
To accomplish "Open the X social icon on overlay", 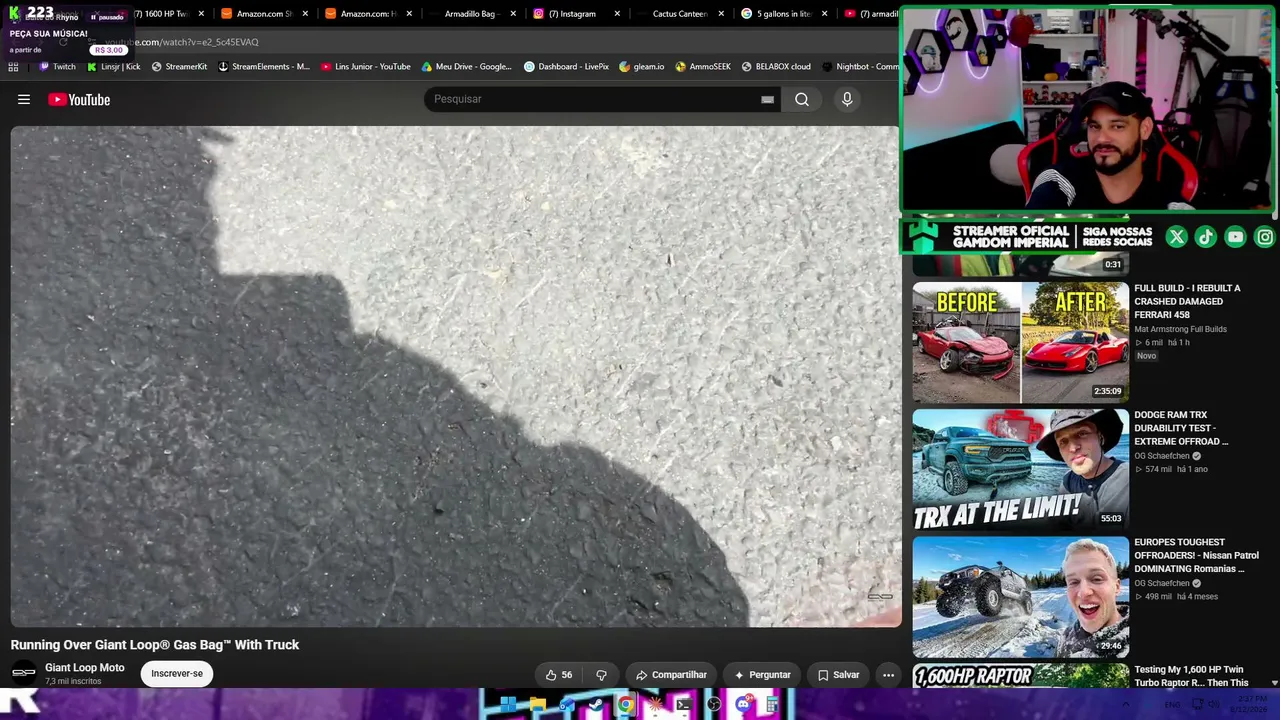I will (x=1176, y=237).
